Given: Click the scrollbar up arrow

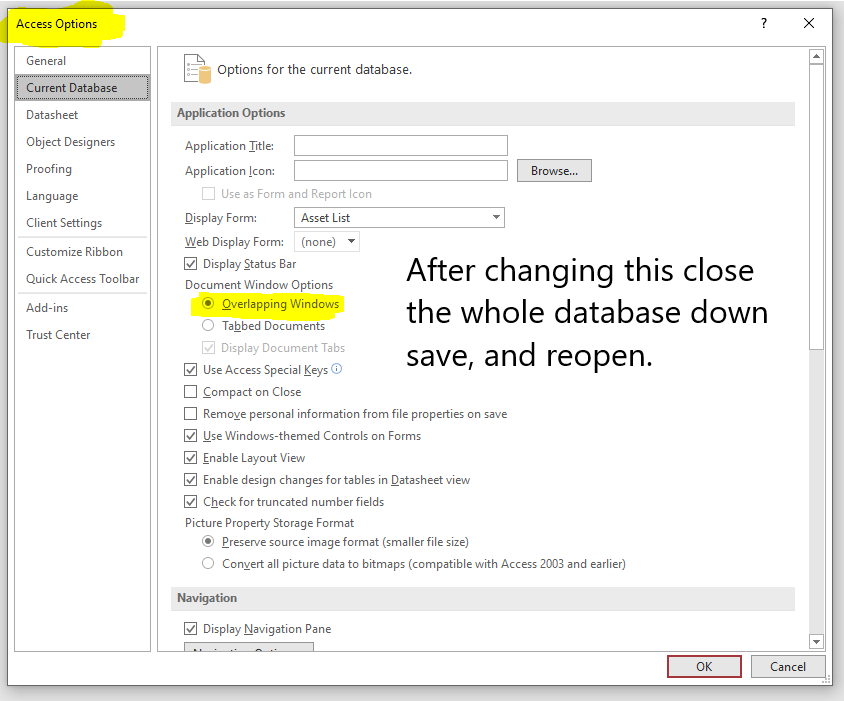Looking at the screenshot, I should [x=817, y=57].
